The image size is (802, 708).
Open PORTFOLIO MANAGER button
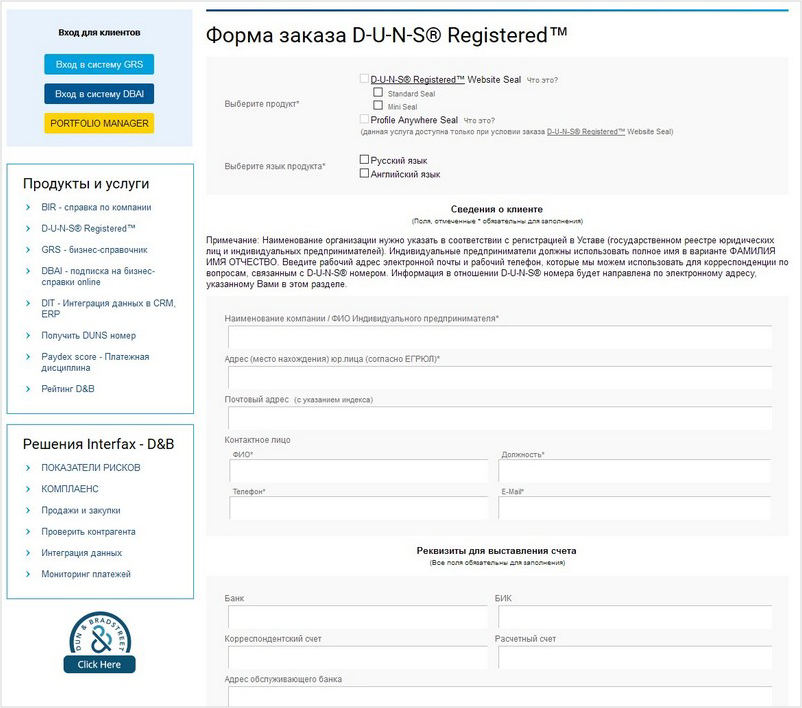pos(99,123)
